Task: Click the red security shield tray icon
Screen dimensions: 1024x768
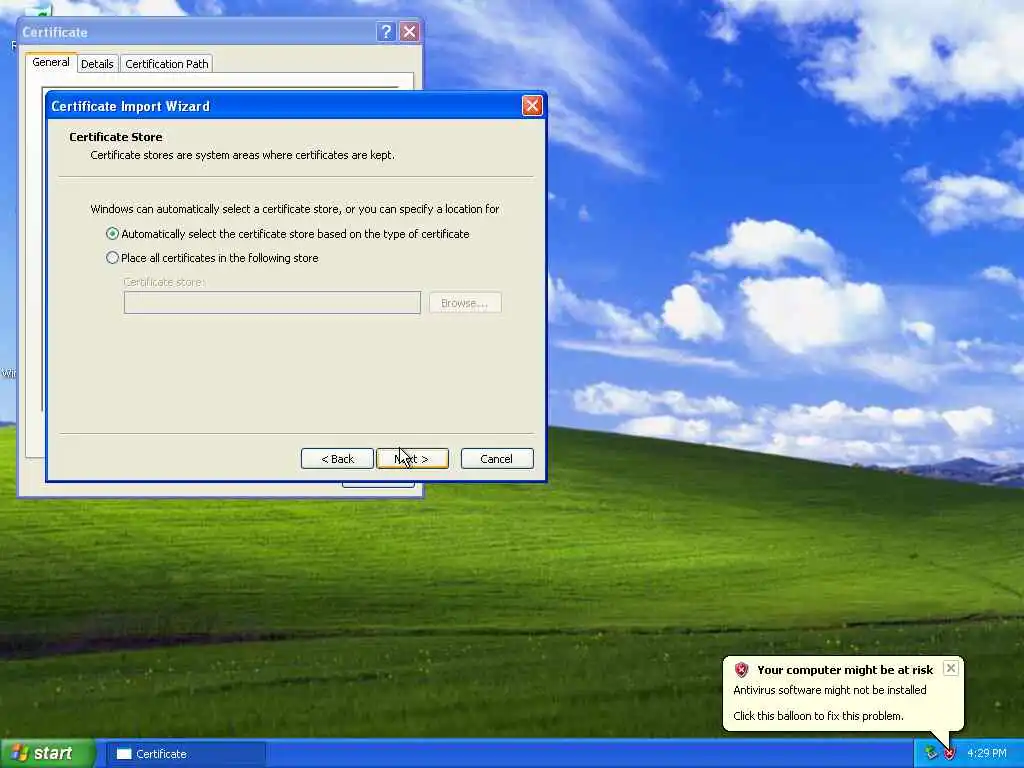Action: [950, 754]
